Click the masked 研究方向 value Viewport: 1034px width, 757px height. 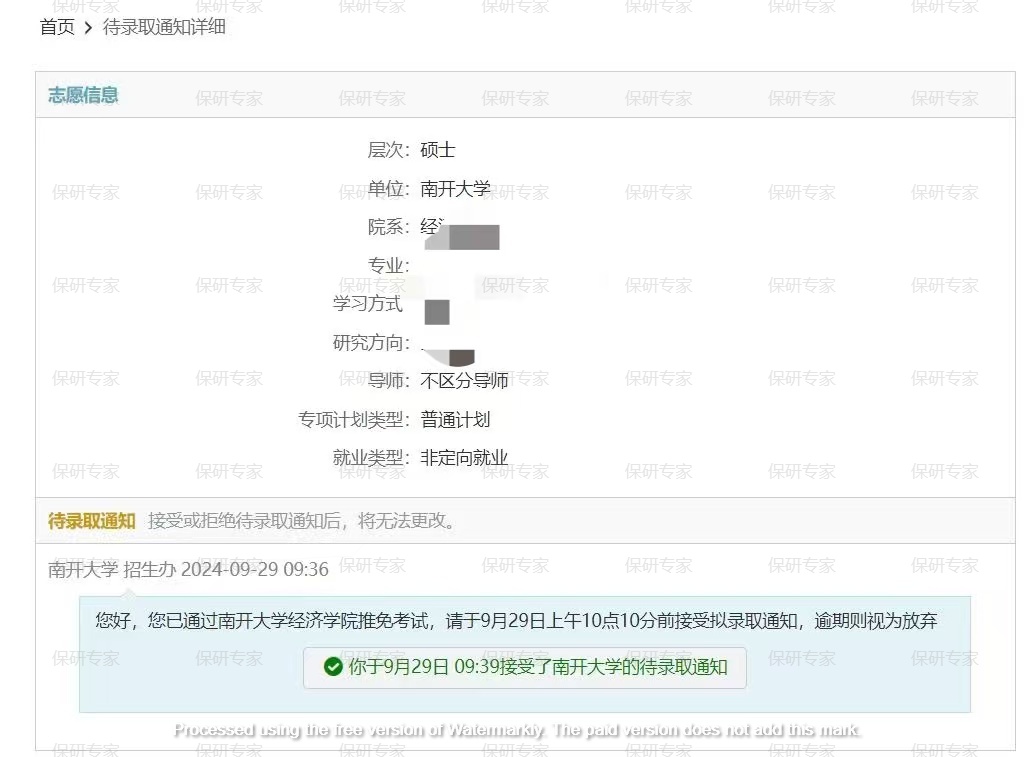(448, 354)
